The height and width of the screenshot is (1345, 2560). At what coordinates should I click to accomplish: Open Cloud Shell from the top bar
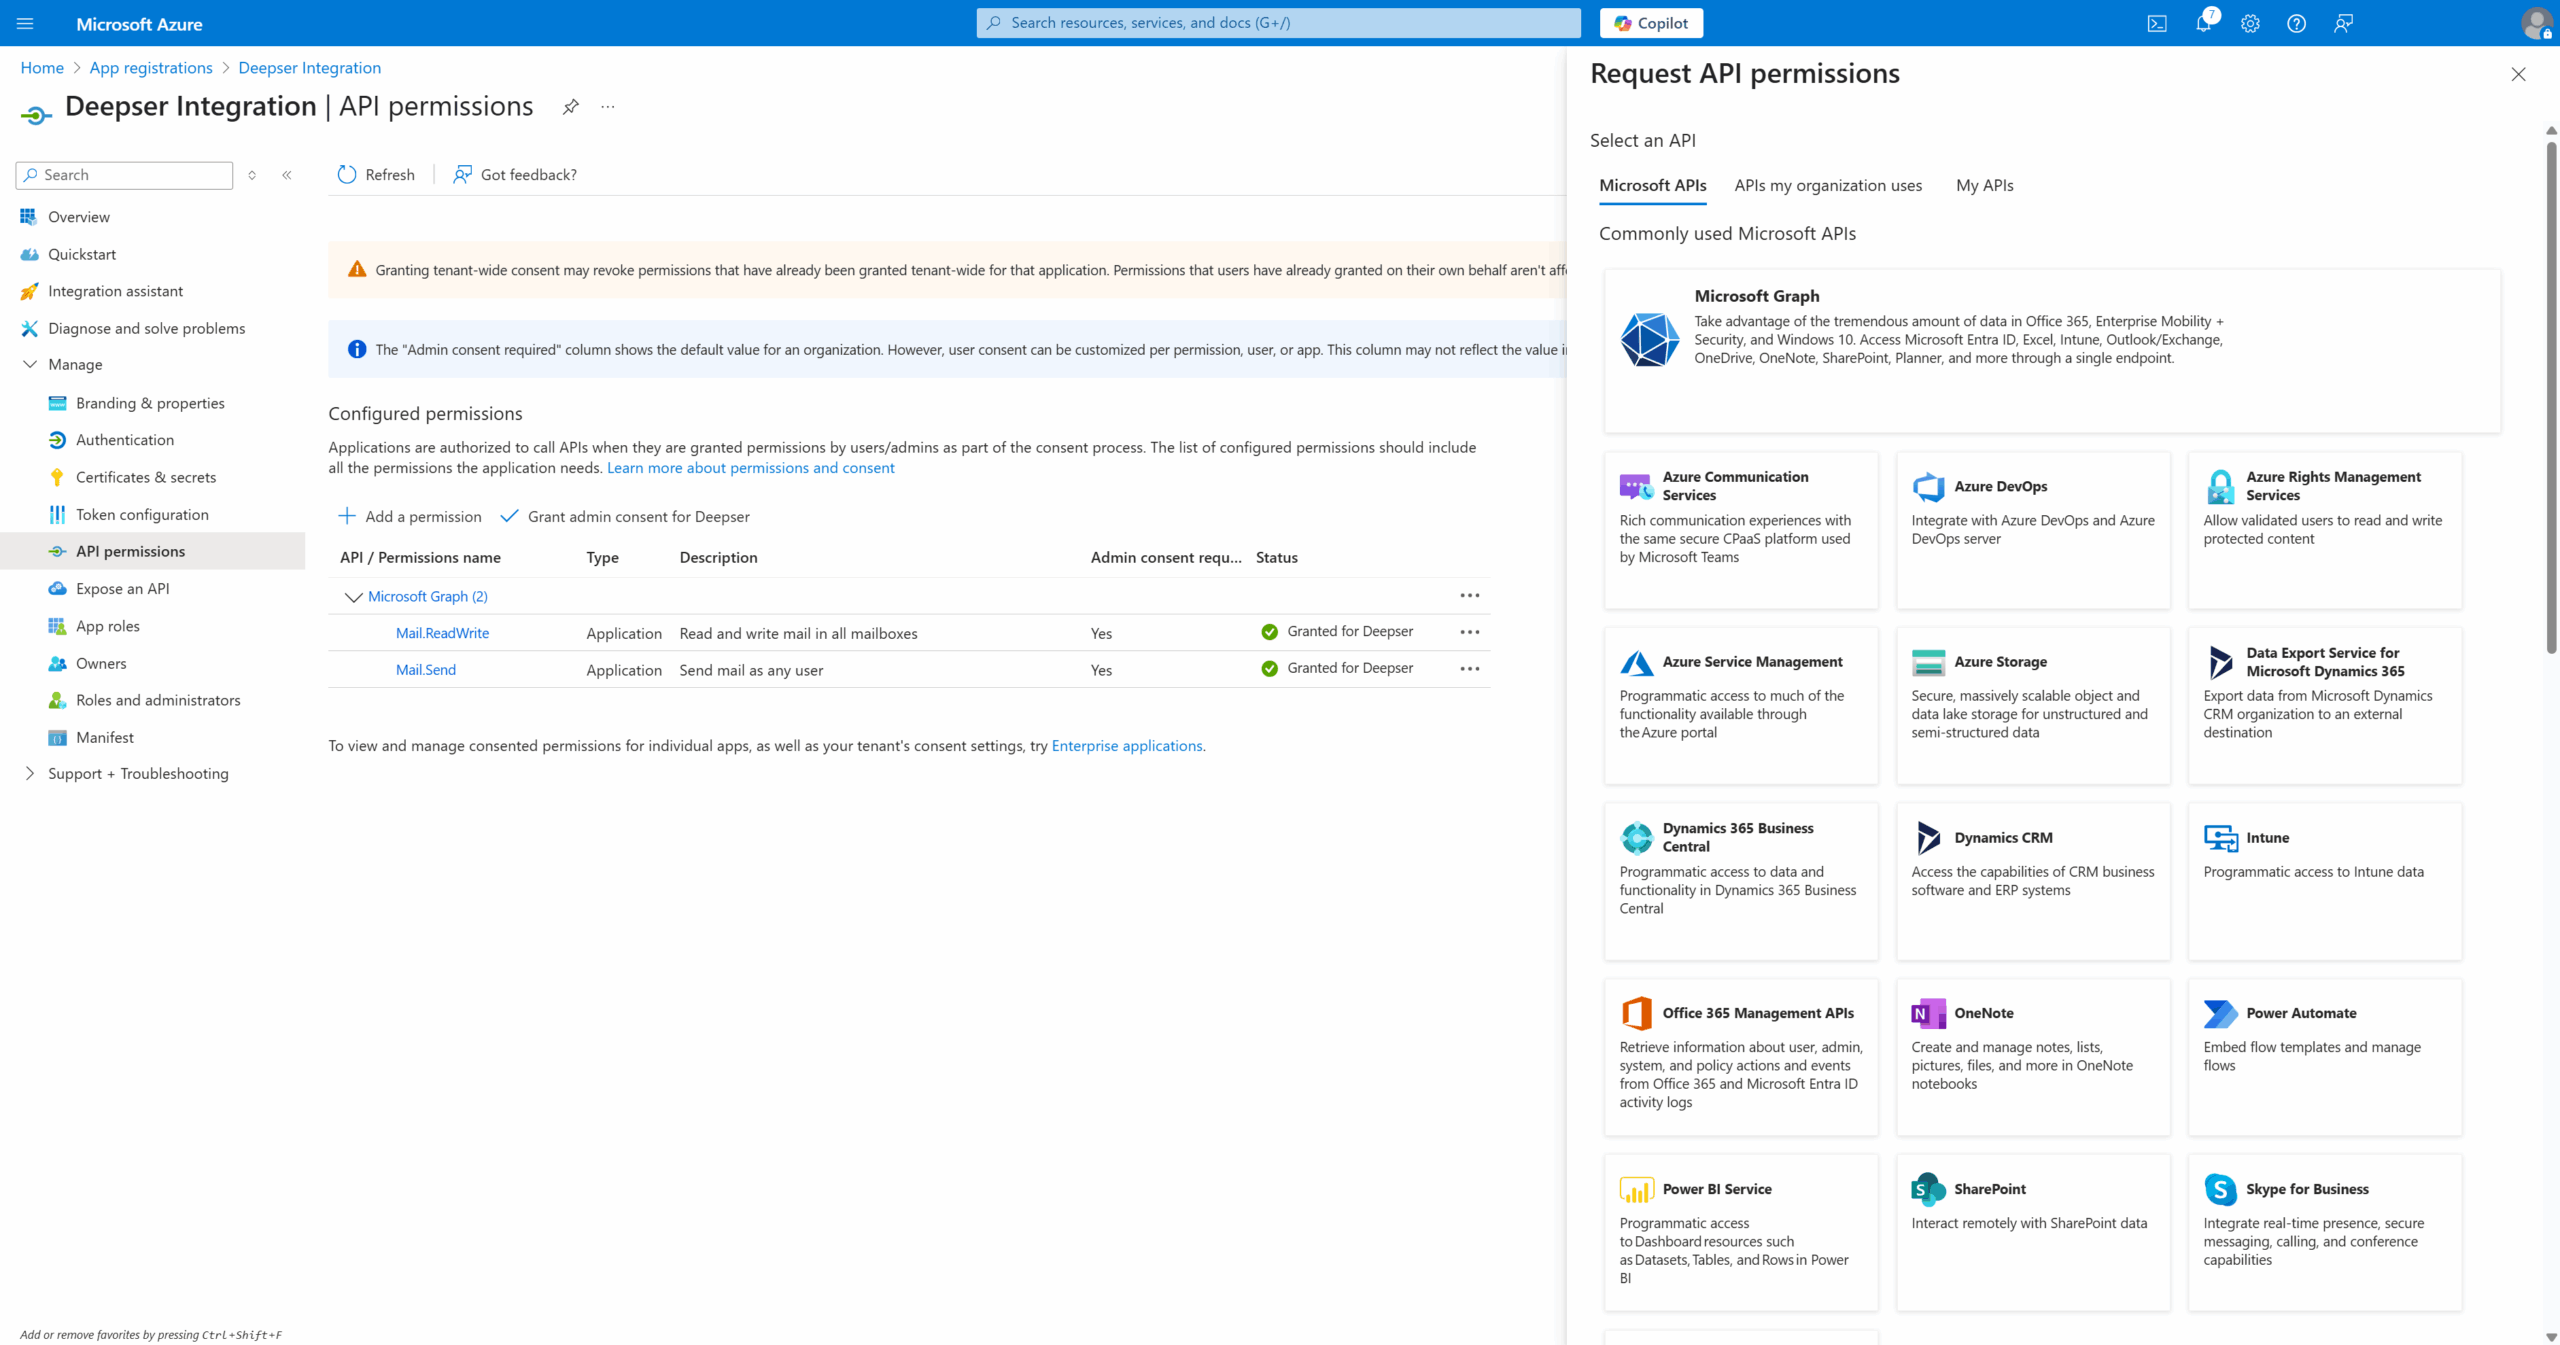(x=2157, y=23)
